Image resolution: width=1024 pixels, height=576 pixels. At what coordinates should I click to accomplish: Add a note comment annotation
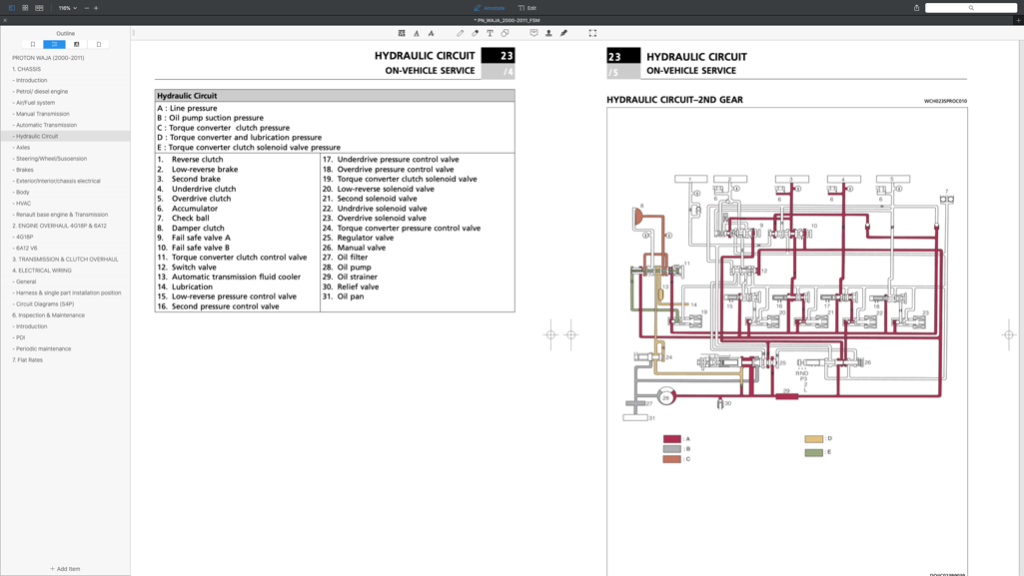point(534,33)
